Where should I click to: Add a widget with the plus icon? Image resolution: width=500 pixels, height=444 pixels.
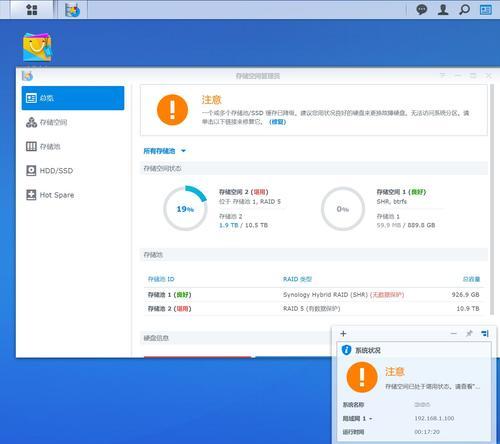pos(343,334)
